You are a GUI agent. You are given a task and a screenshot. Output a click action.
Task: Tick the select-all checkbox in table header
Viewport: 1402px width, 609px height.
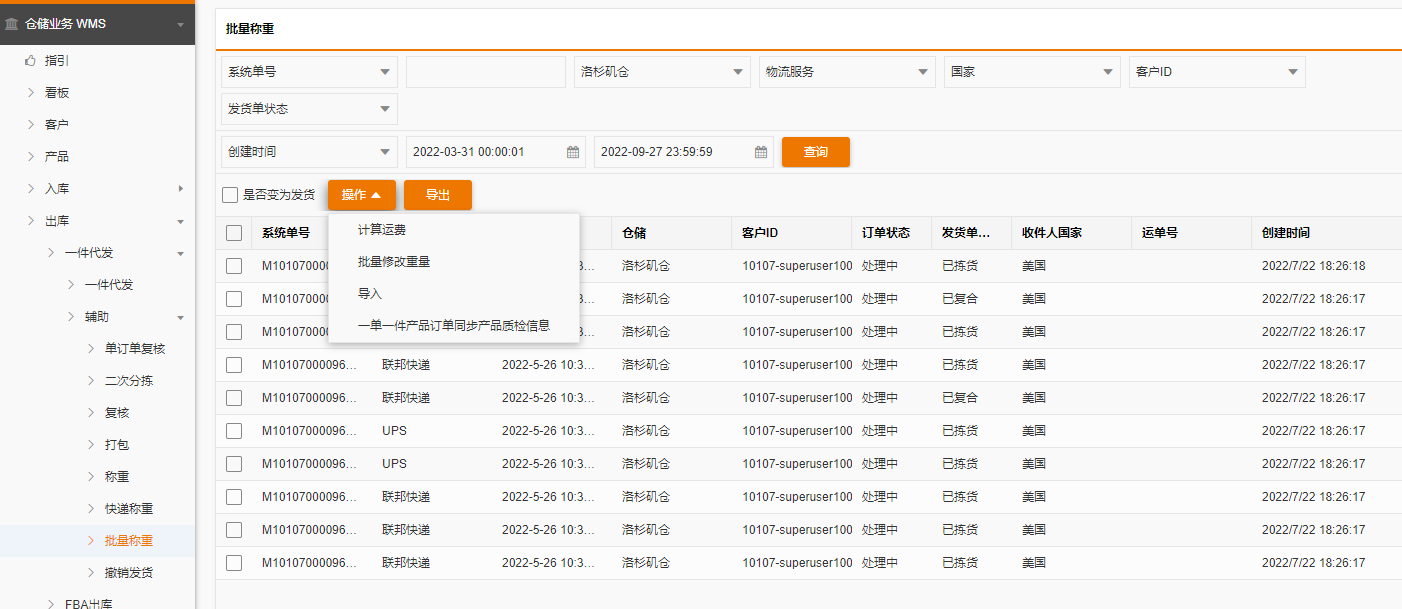click(234, 233)
